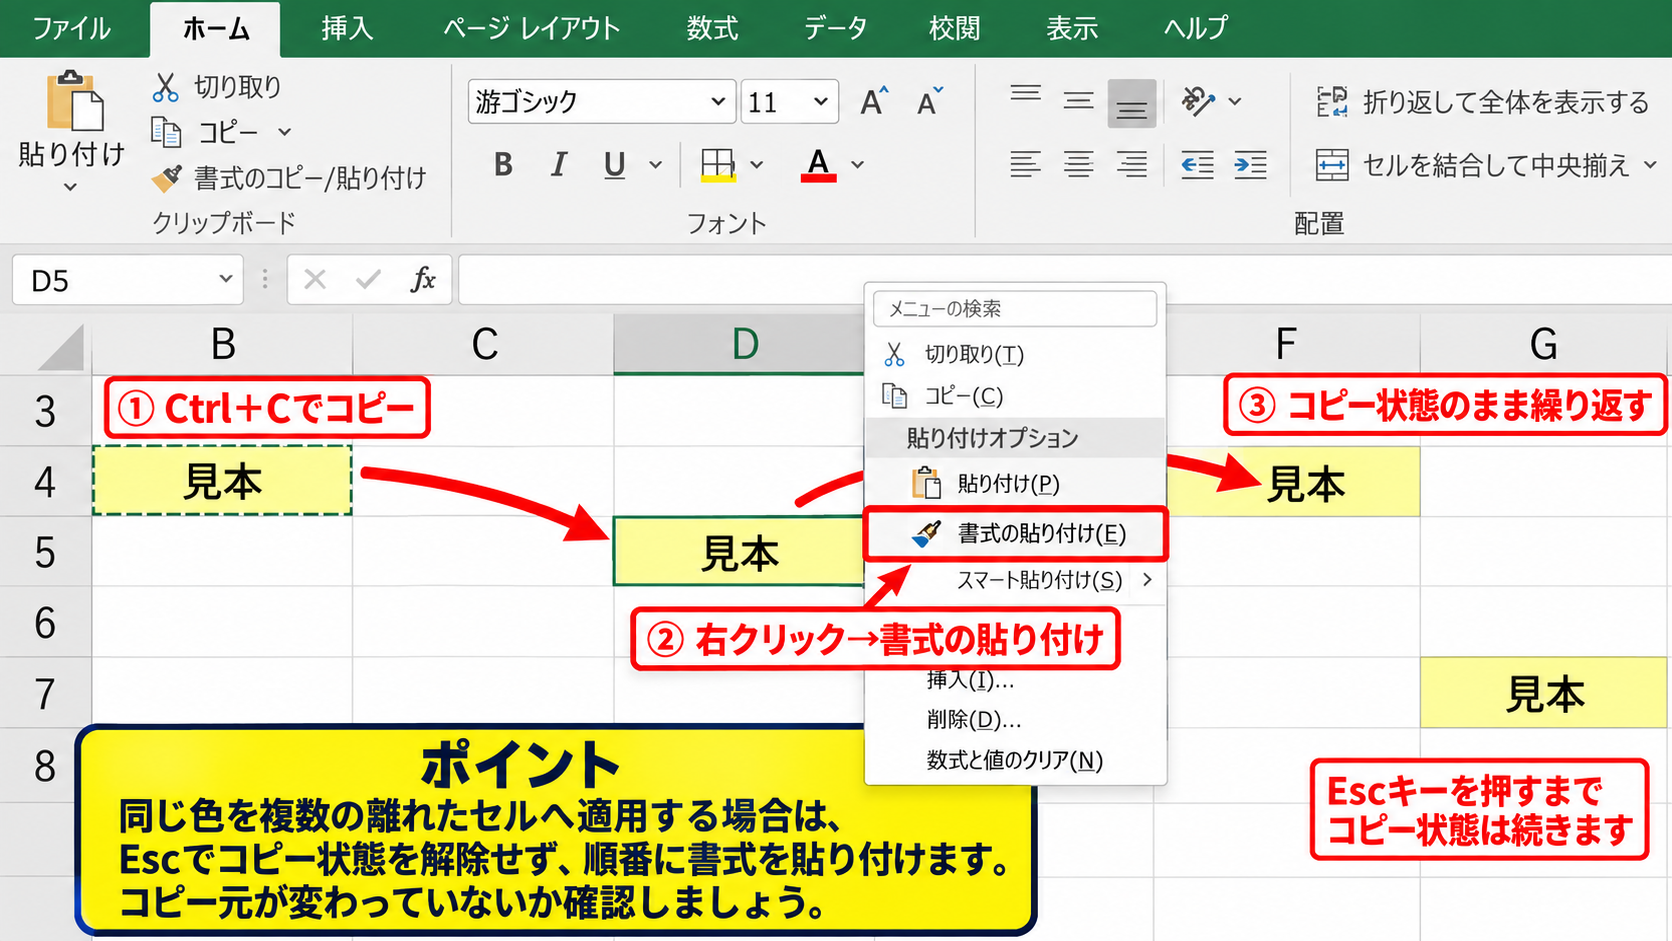The width and height of the screenshot is (1672, 941).
Task: Choose 切り取り(T) in context menu
Action: (1015, 354)
